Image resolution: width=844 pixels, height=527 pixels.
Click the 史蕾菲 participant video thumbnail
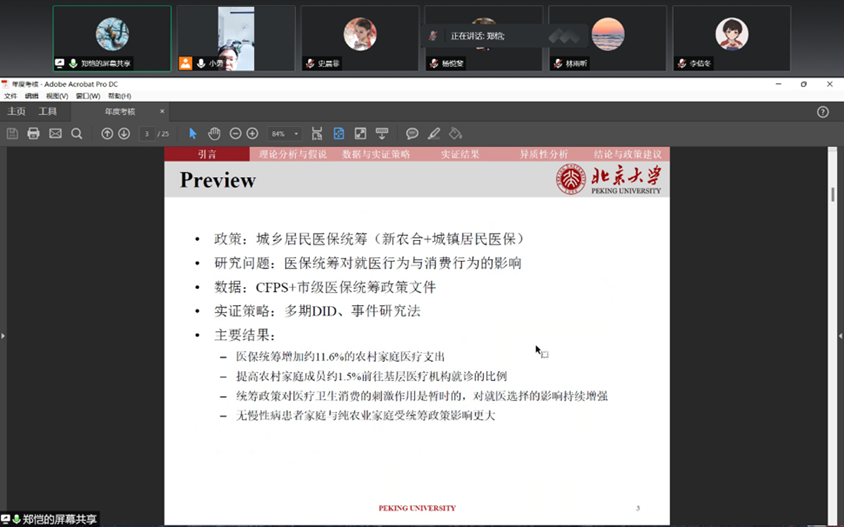[x=359, y=38]
